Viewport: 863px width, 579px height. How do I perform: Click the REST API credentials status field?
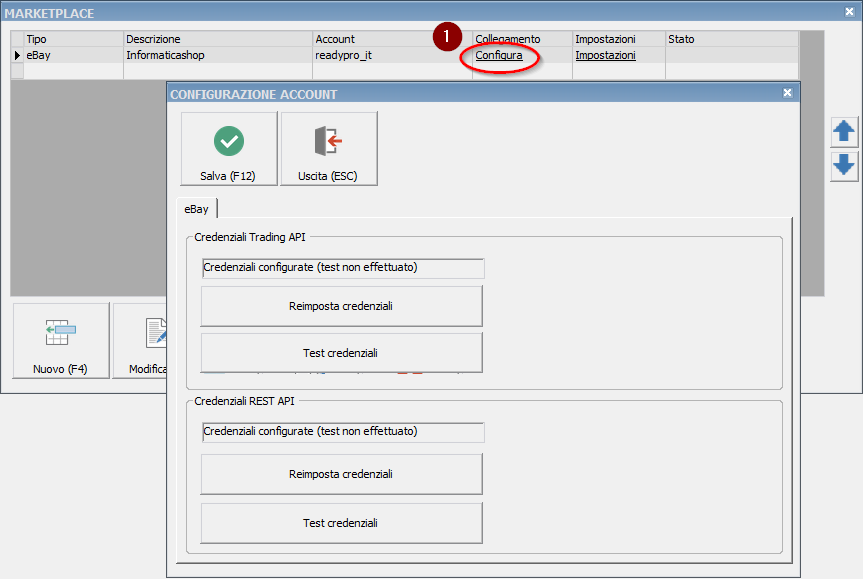point(343,432)
